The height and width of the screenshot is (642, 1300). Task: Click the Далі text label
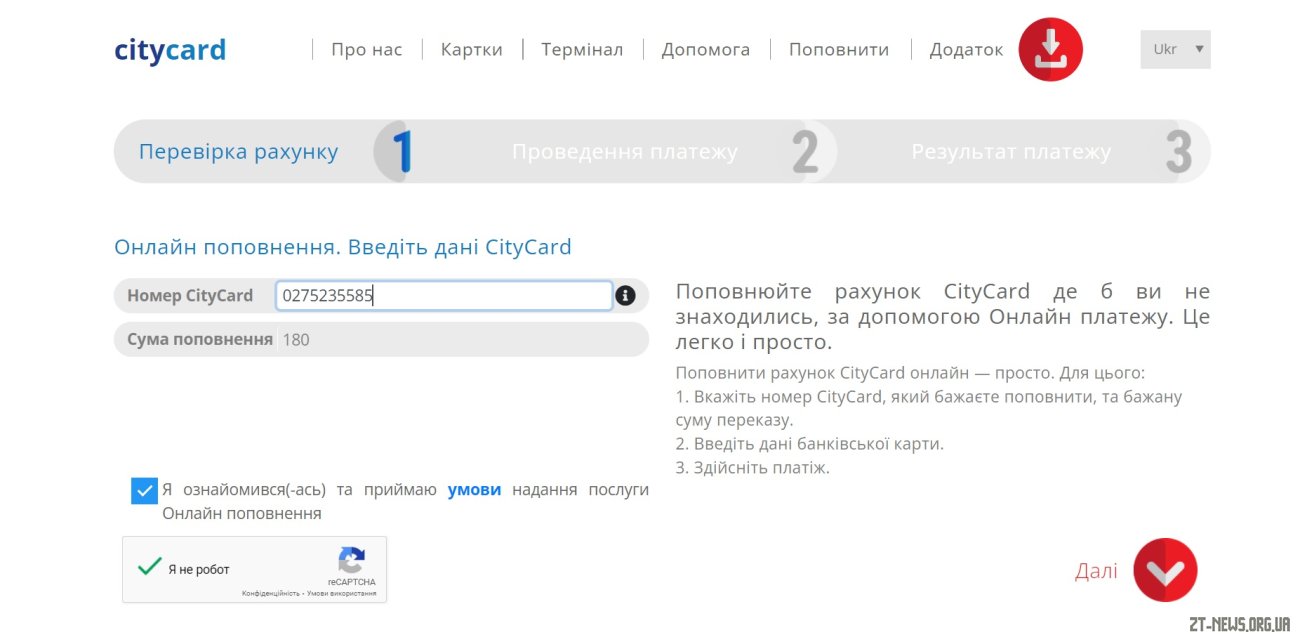click(x=1096, y=571)
